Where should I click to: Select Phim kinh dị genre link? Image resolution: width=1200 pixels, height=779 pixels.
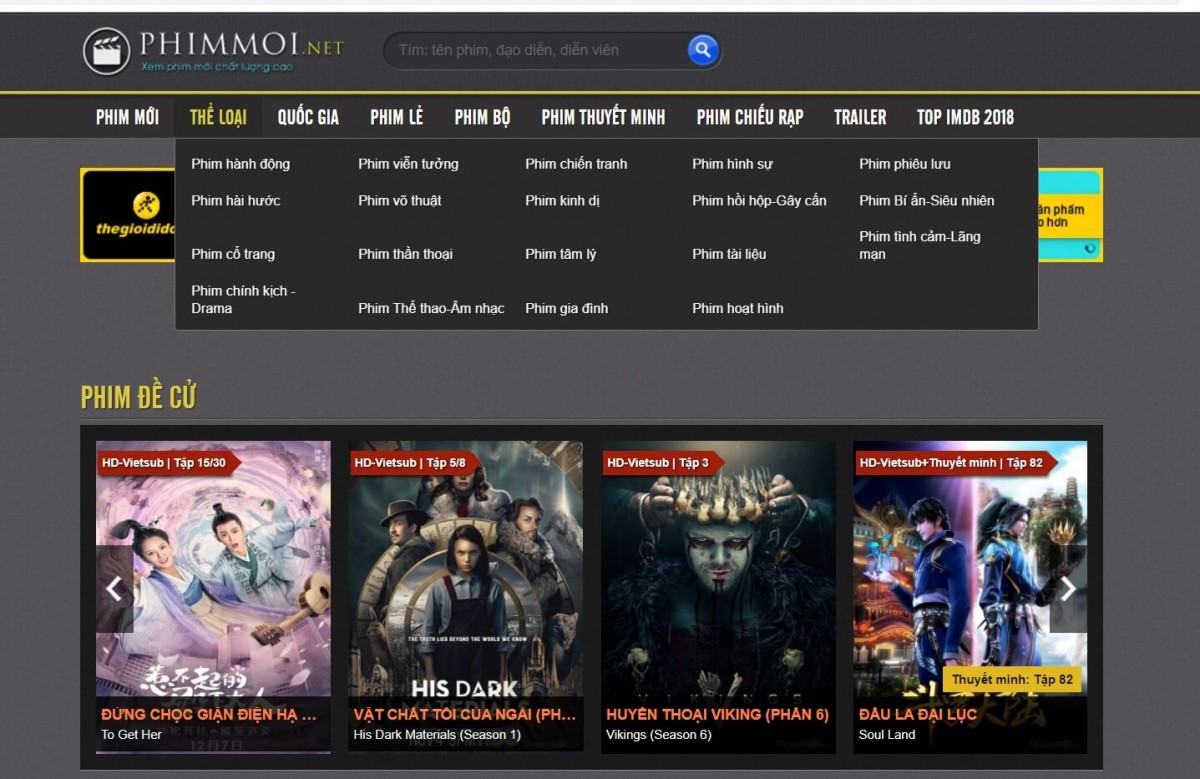(562, 201)
